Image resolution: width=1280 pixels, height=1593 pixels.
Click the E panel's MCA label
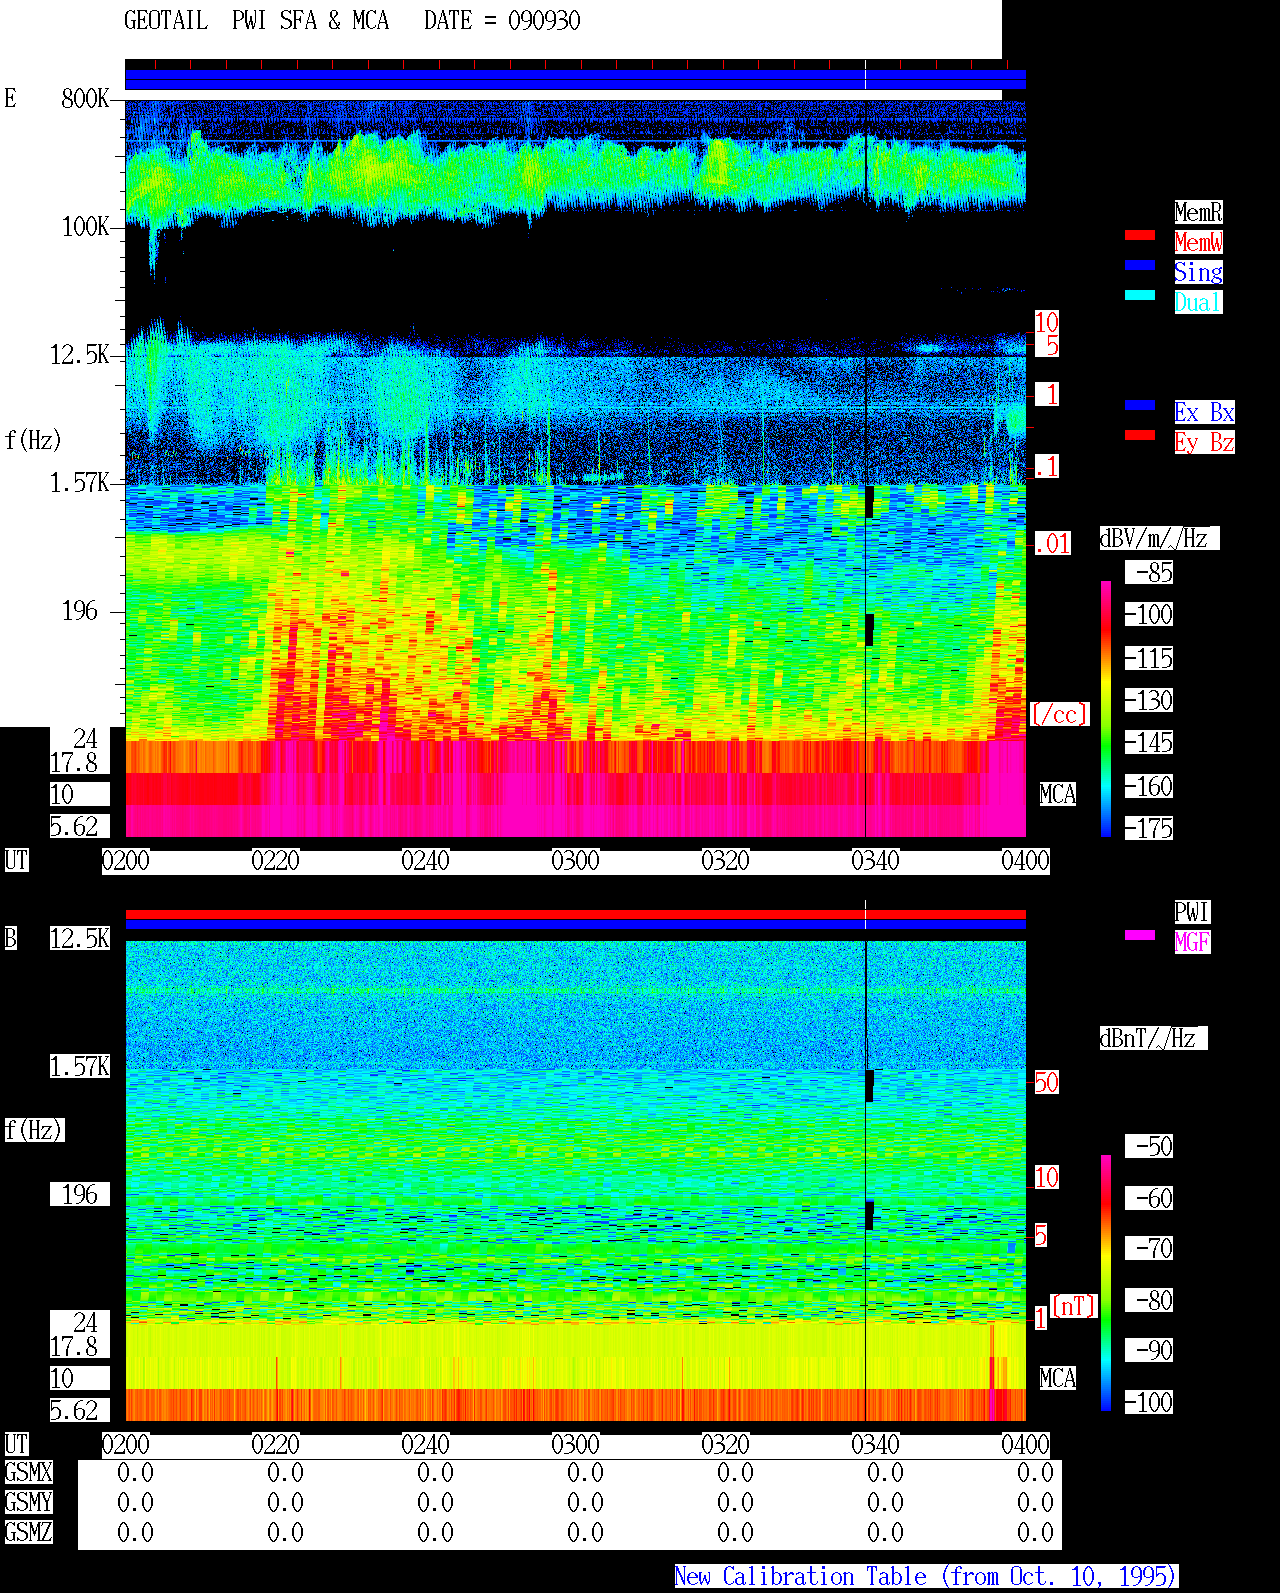click(x=1058, y=794)
